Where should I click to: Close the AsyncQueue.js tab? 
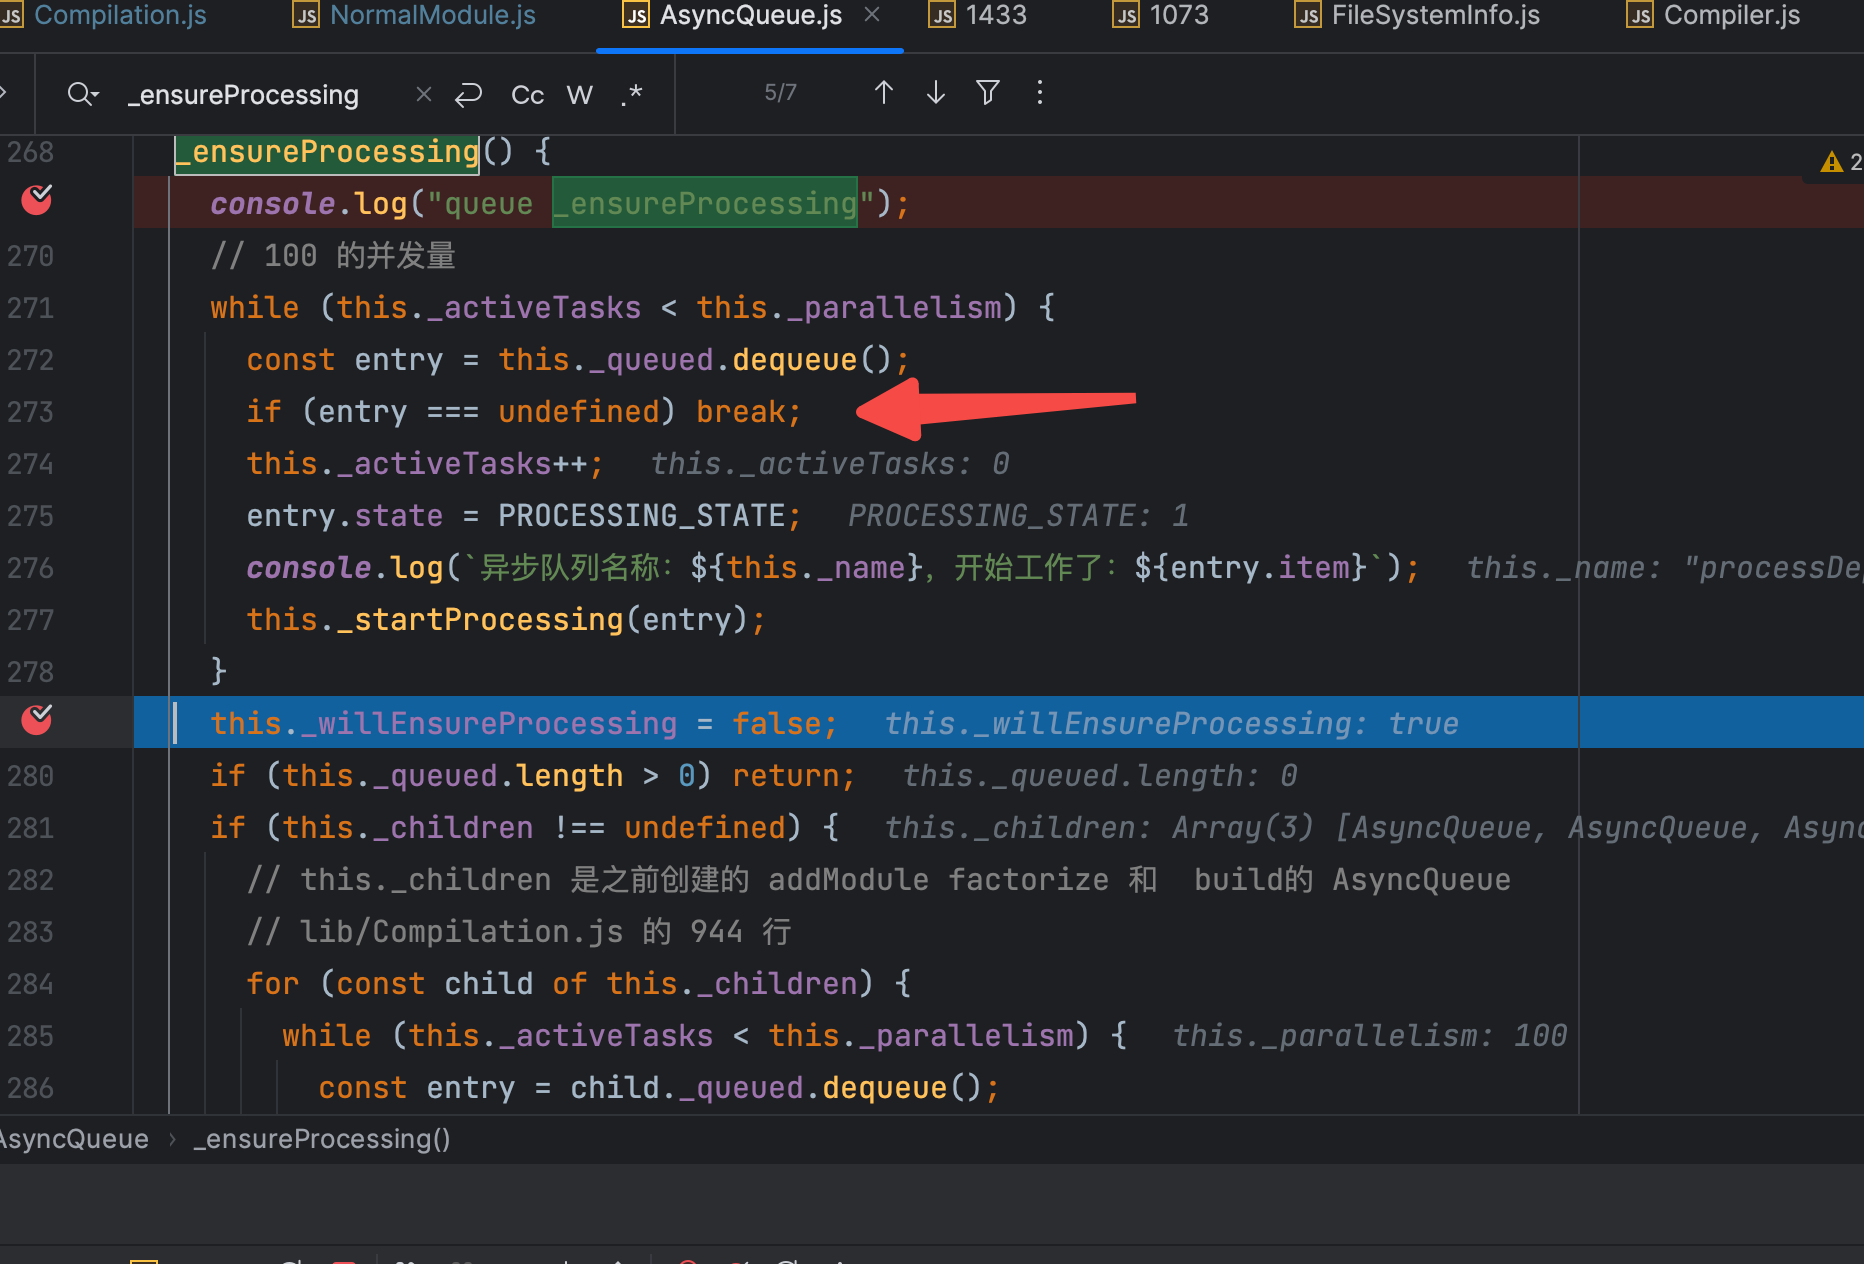coord(872,15)
